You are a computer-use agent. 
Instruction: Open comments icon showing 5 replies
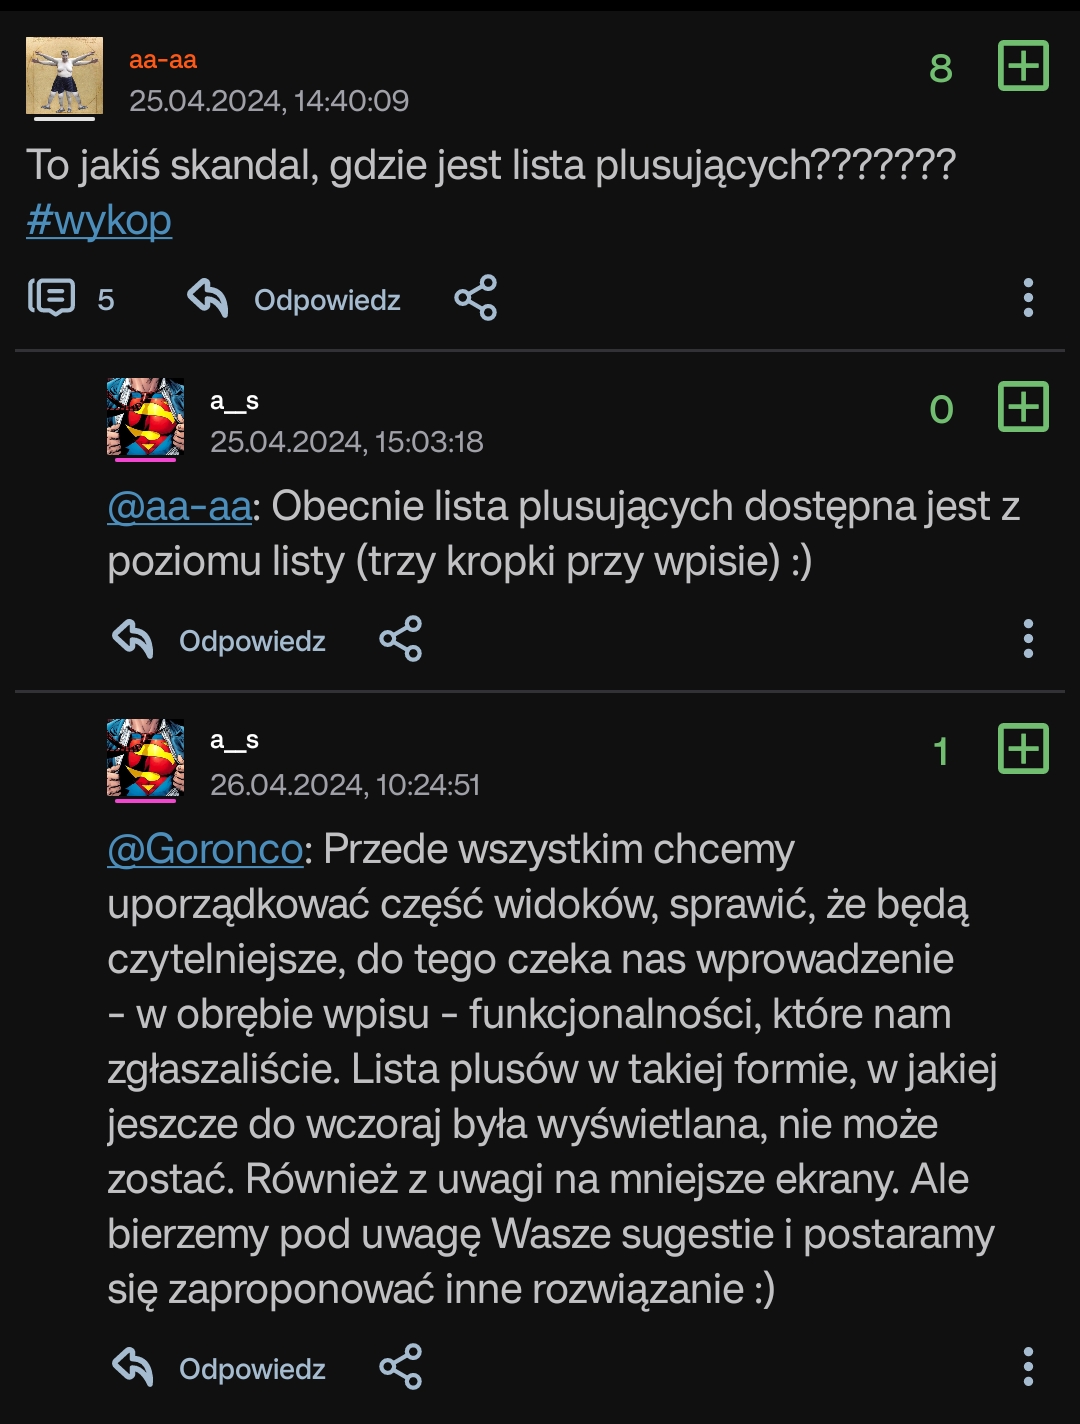click(52, 298)
